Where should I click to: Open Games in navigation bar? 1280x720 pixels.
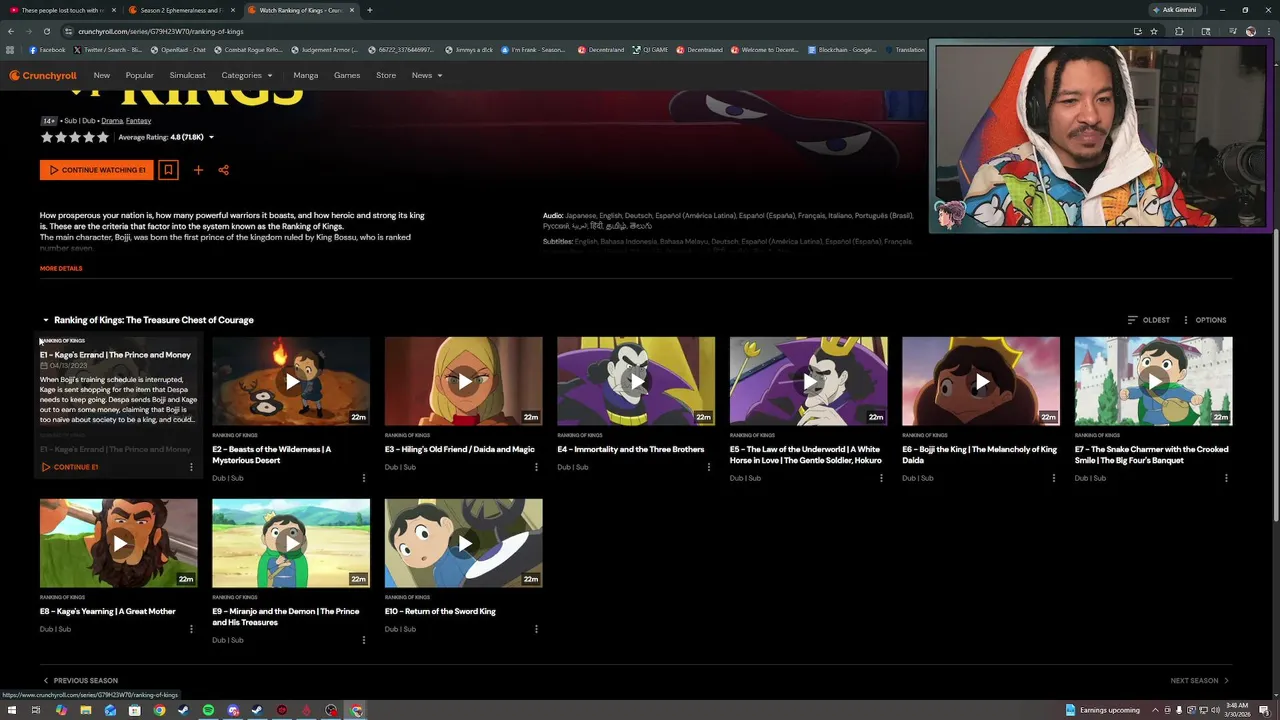point(347,75)
